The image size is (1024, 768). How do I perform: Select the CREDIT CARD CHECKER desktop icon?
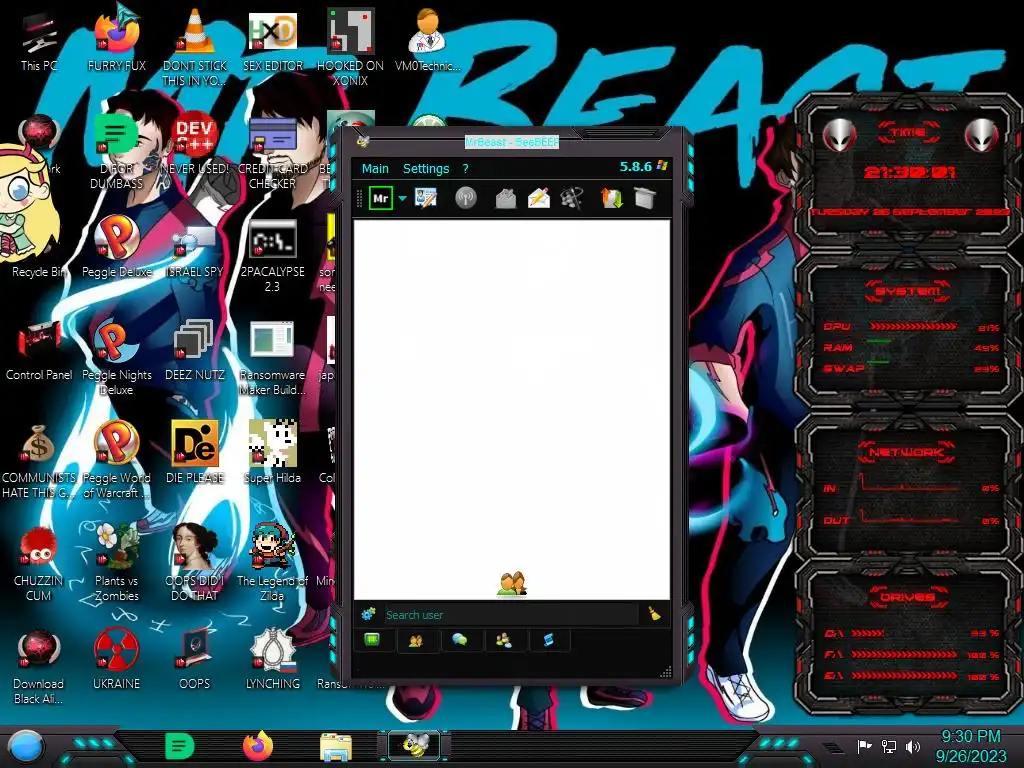(x=272, y=153)
